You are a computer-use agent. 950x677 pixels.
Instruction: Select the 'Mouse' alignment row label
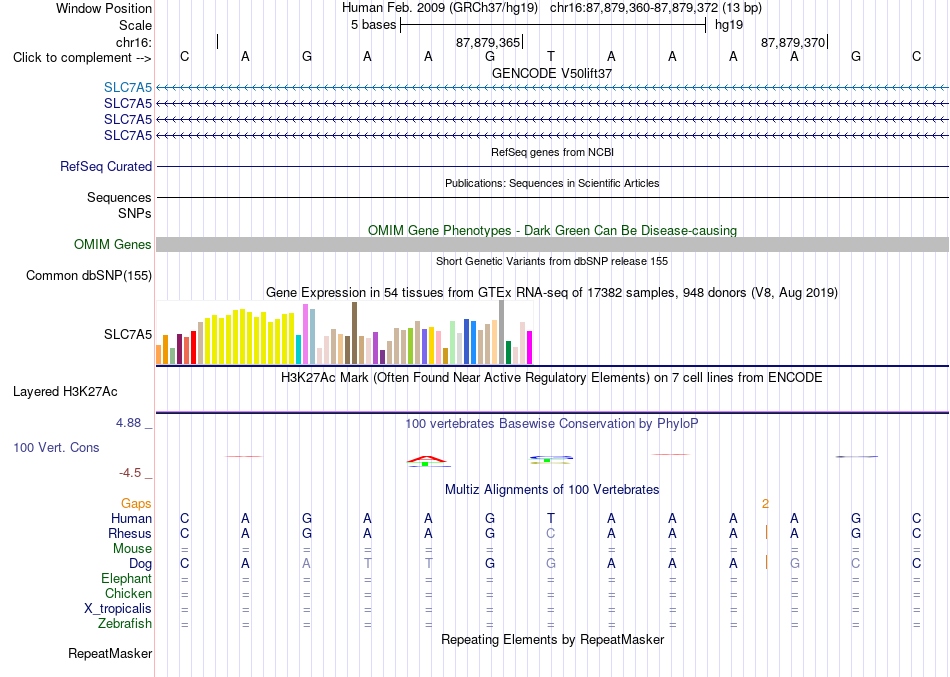[132, 549]
